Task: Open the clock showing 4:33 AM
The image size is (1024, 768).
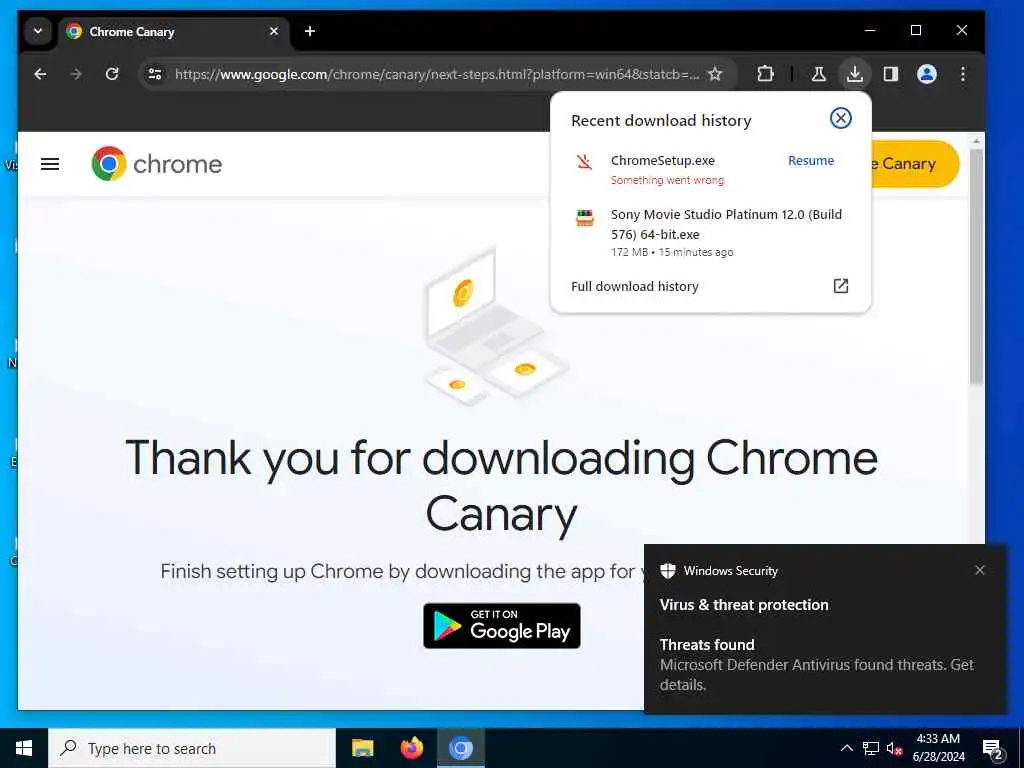Action: click(x=938, y=748)
